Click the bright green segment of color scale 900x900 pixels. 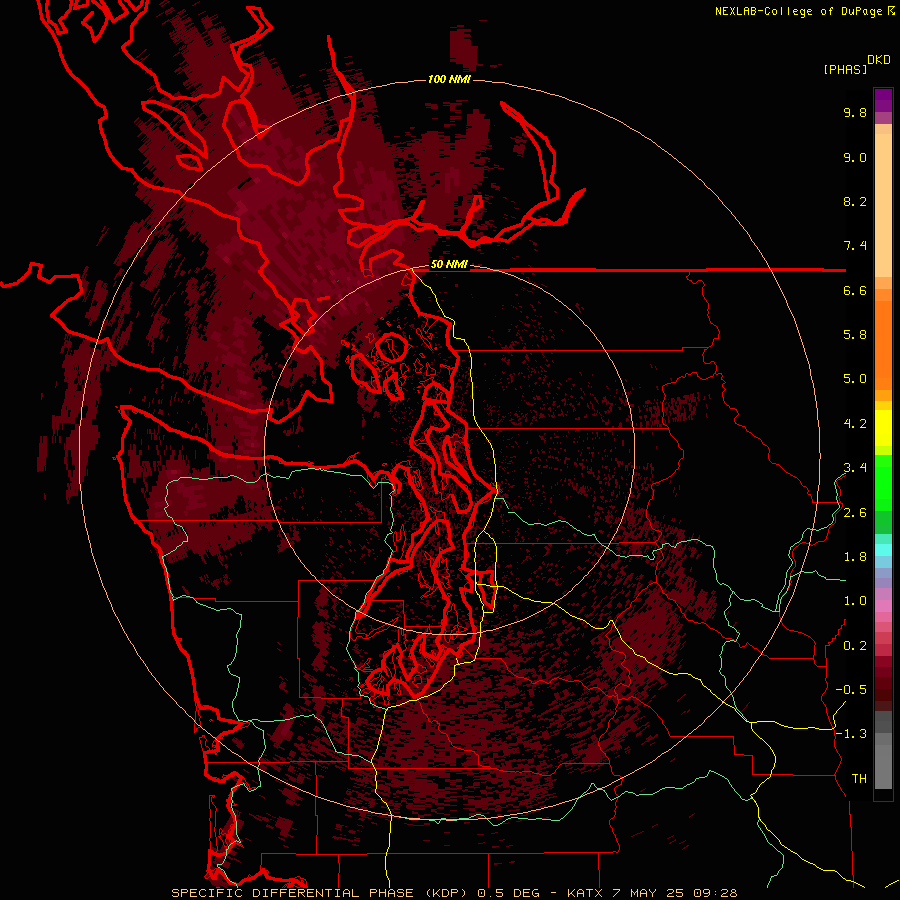tap(883, 483)
